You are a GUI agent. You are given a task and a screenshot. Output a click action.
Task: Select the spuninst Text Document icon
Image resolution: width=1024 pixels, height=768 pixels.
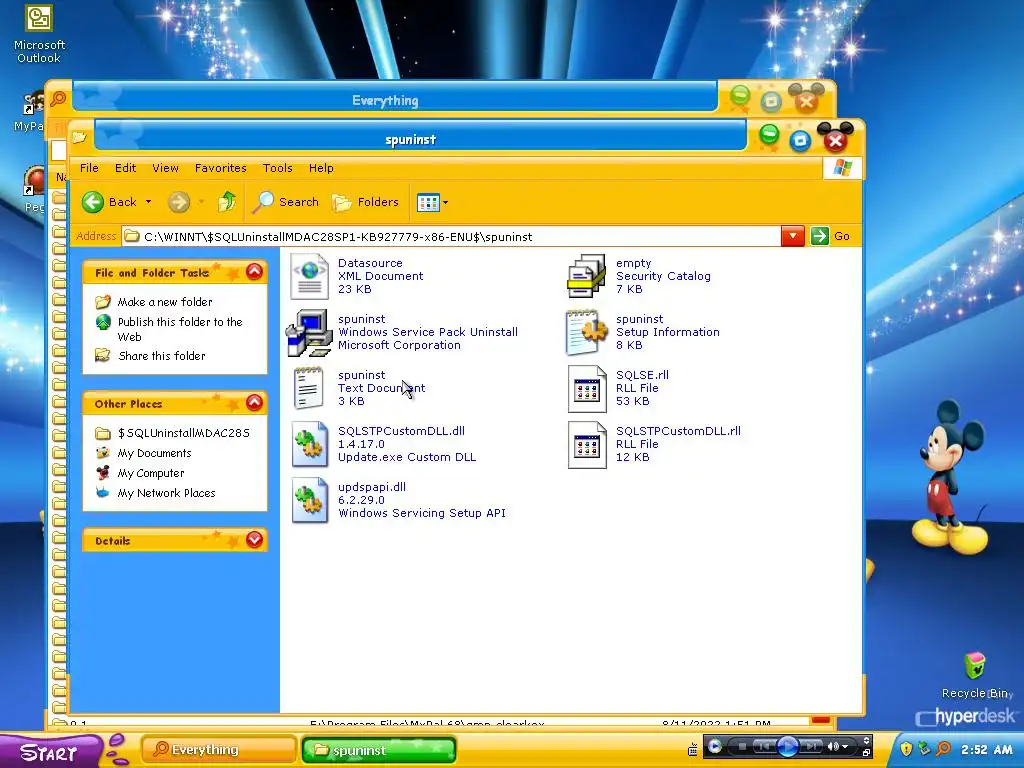click(309, 389)
